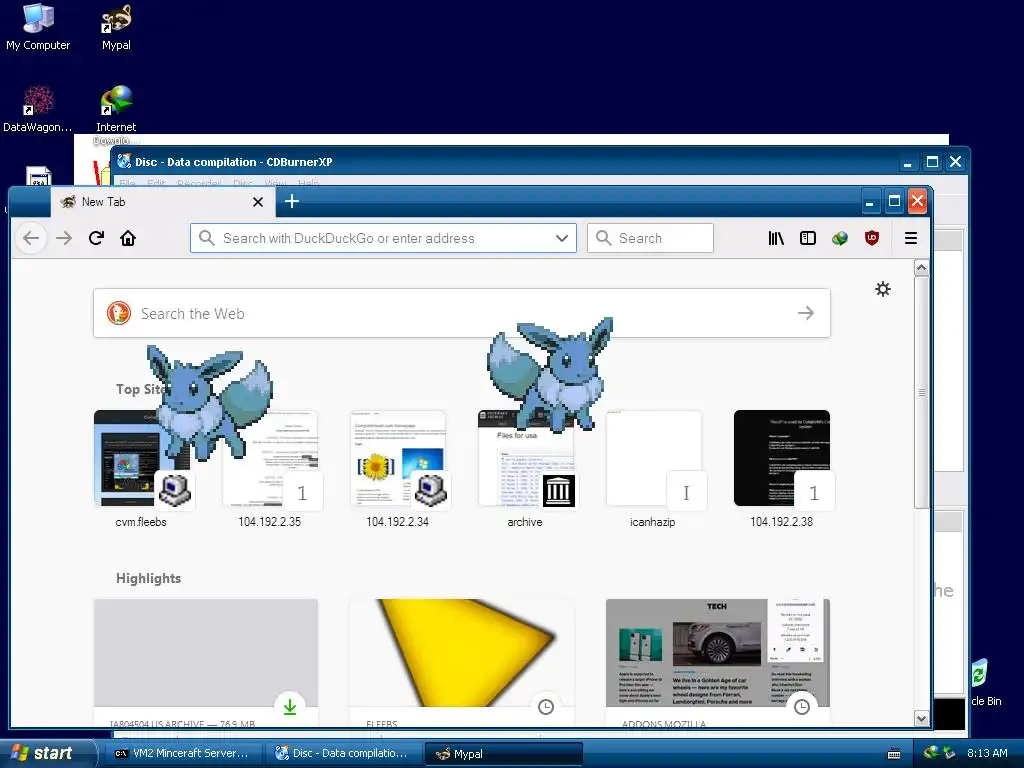Screen dimensions: 1024x768
Task: Switch to Disc - Data compilation taskbar item
Action: click(x=343, y=754)
